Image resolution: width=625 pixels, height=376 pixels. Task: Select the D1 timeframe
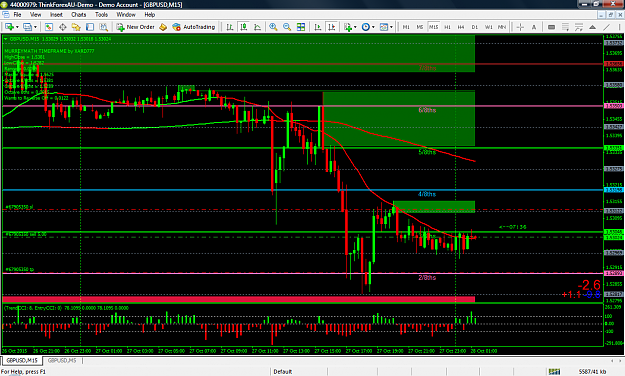coord(475,27)
